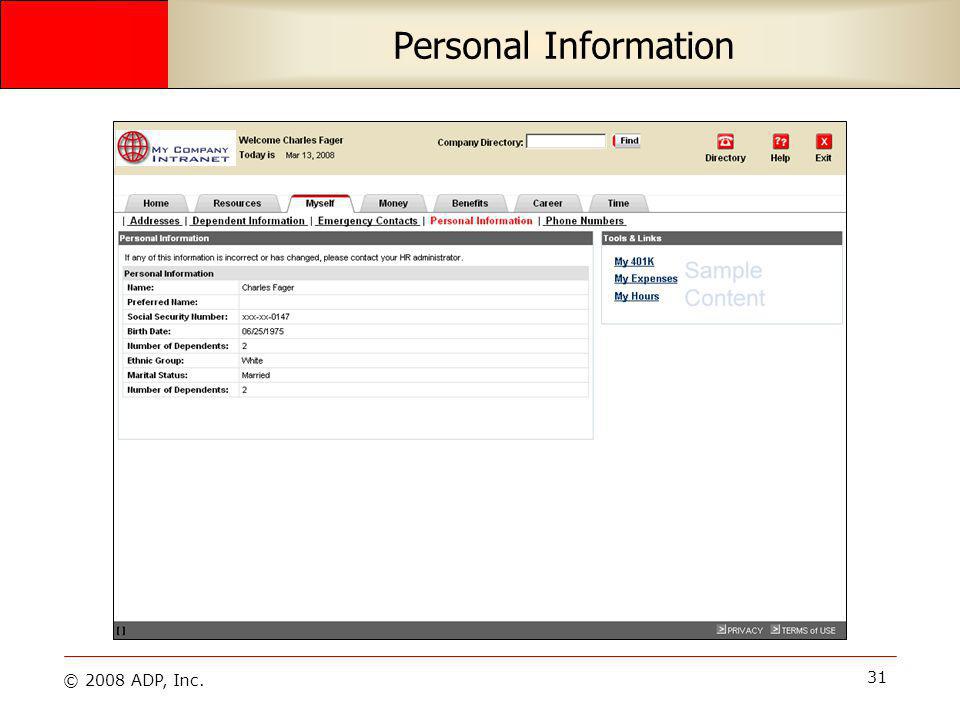
Task: Open the Phone Numbers link
Action: pos(585,221)
